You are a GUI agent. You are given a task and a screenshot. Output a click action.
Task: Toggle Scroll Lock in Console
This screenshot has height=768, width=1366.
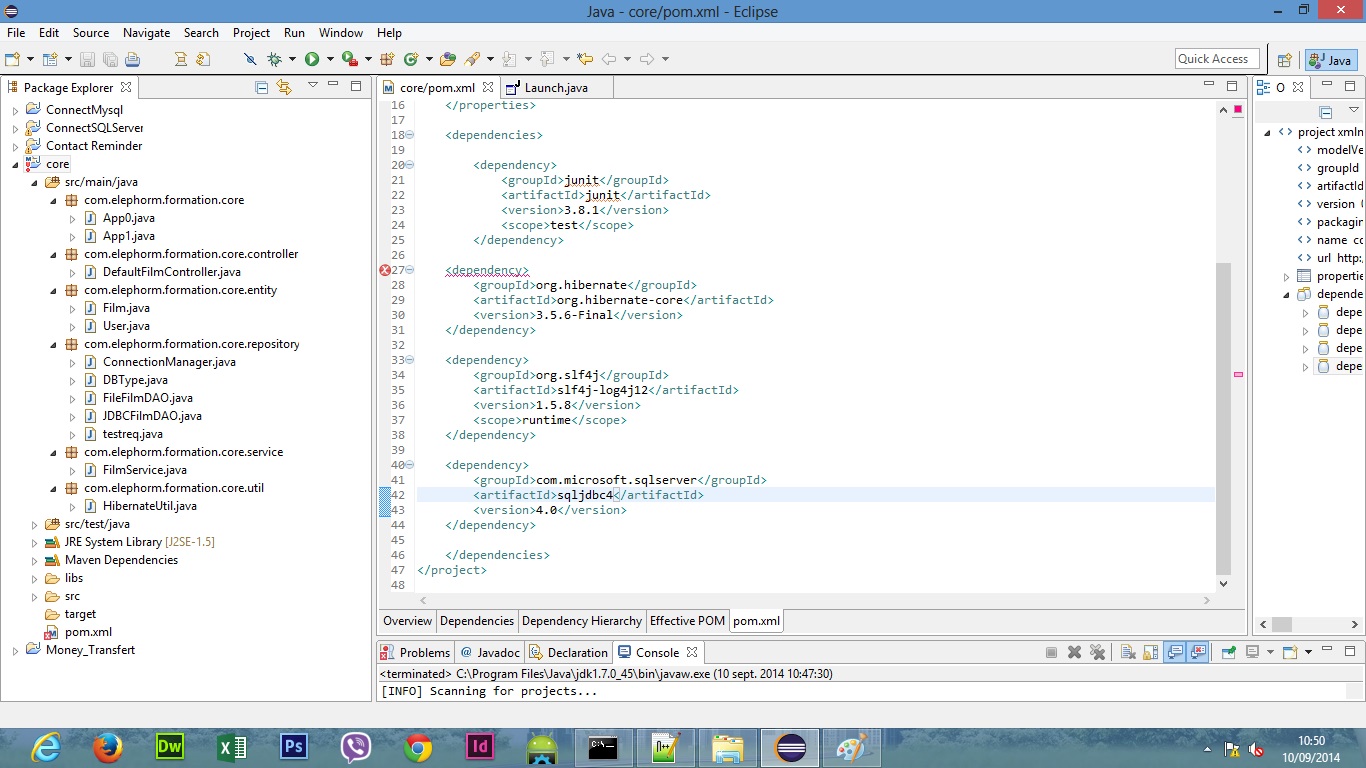(x=1151, y=652)
